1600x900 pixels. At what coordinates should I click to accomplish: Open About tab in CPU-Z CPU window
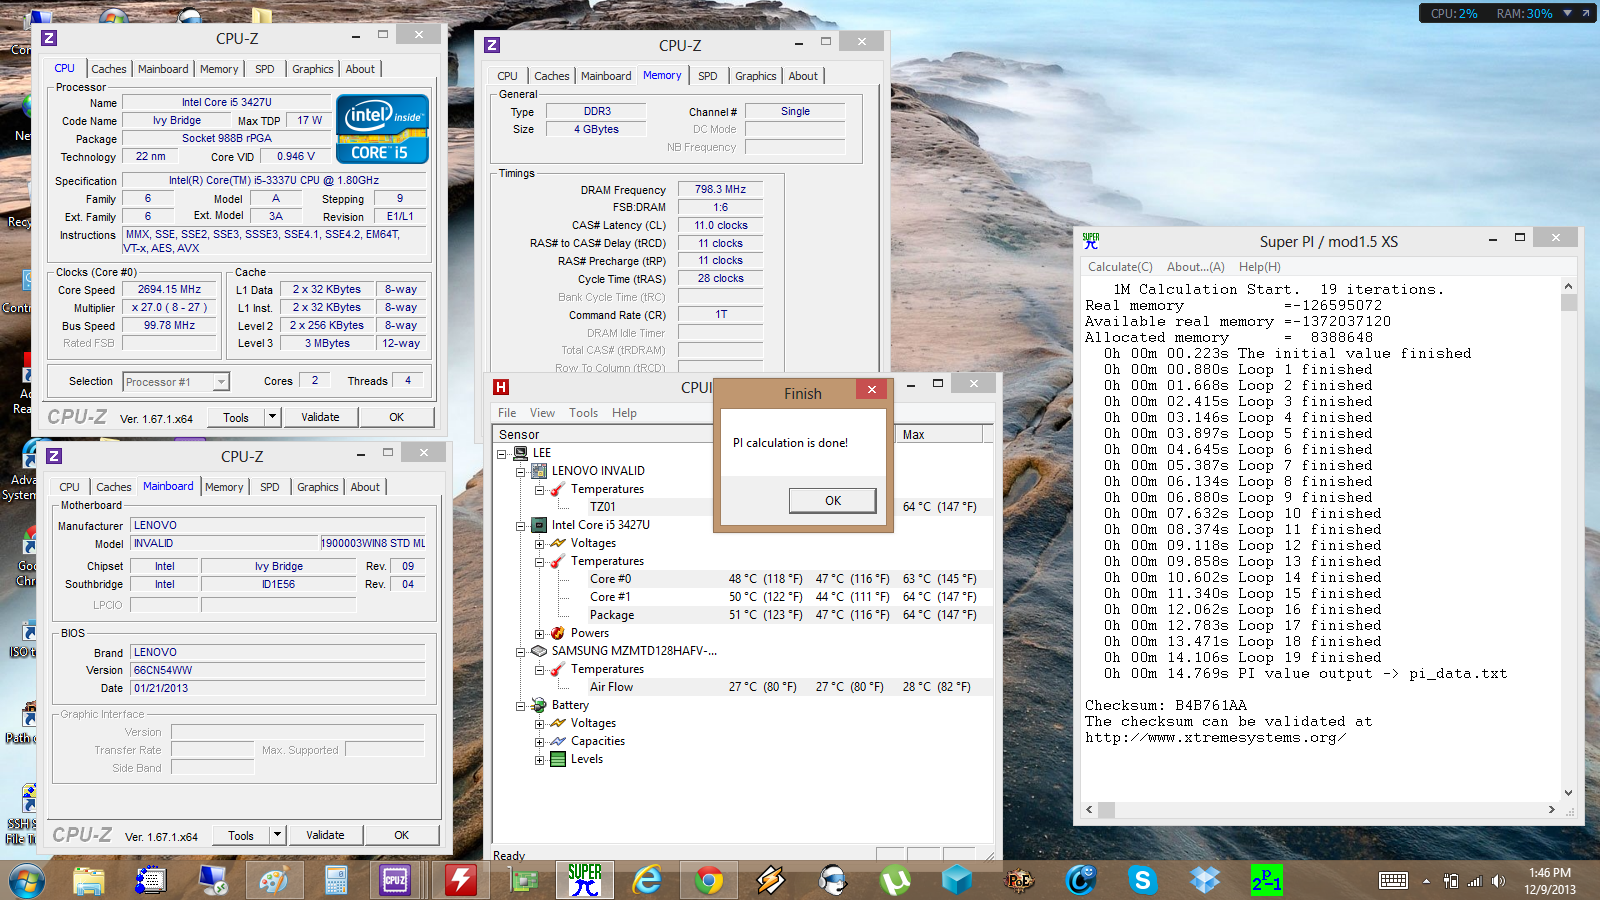click(360, 69)
